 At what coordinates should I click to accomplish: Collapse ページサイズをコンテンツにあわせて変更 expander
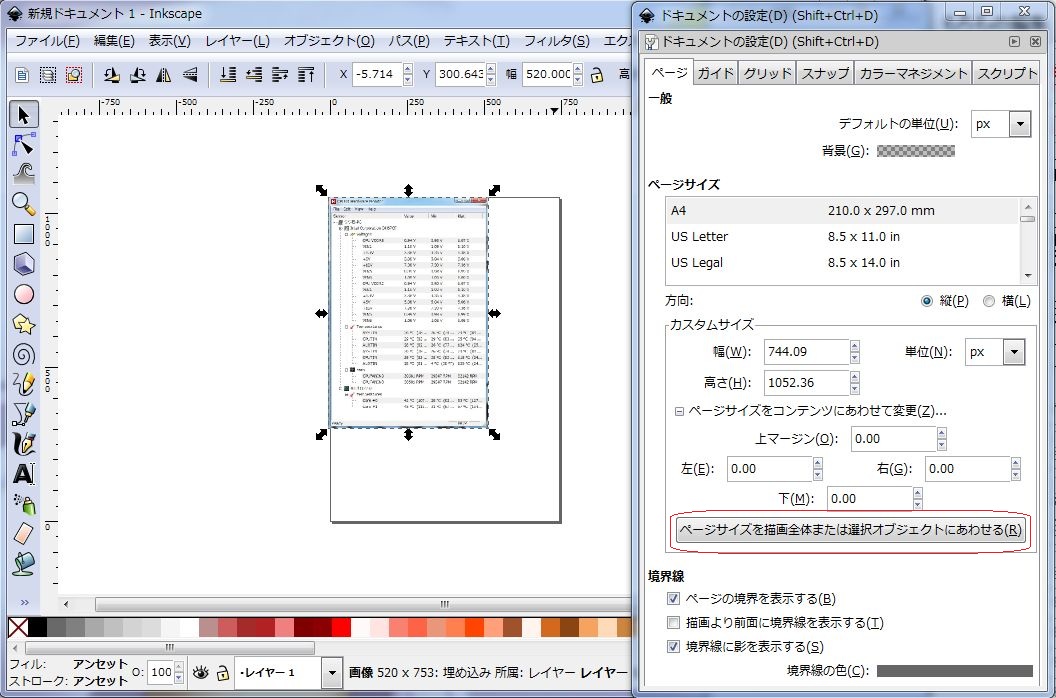(x=680, y=411)
